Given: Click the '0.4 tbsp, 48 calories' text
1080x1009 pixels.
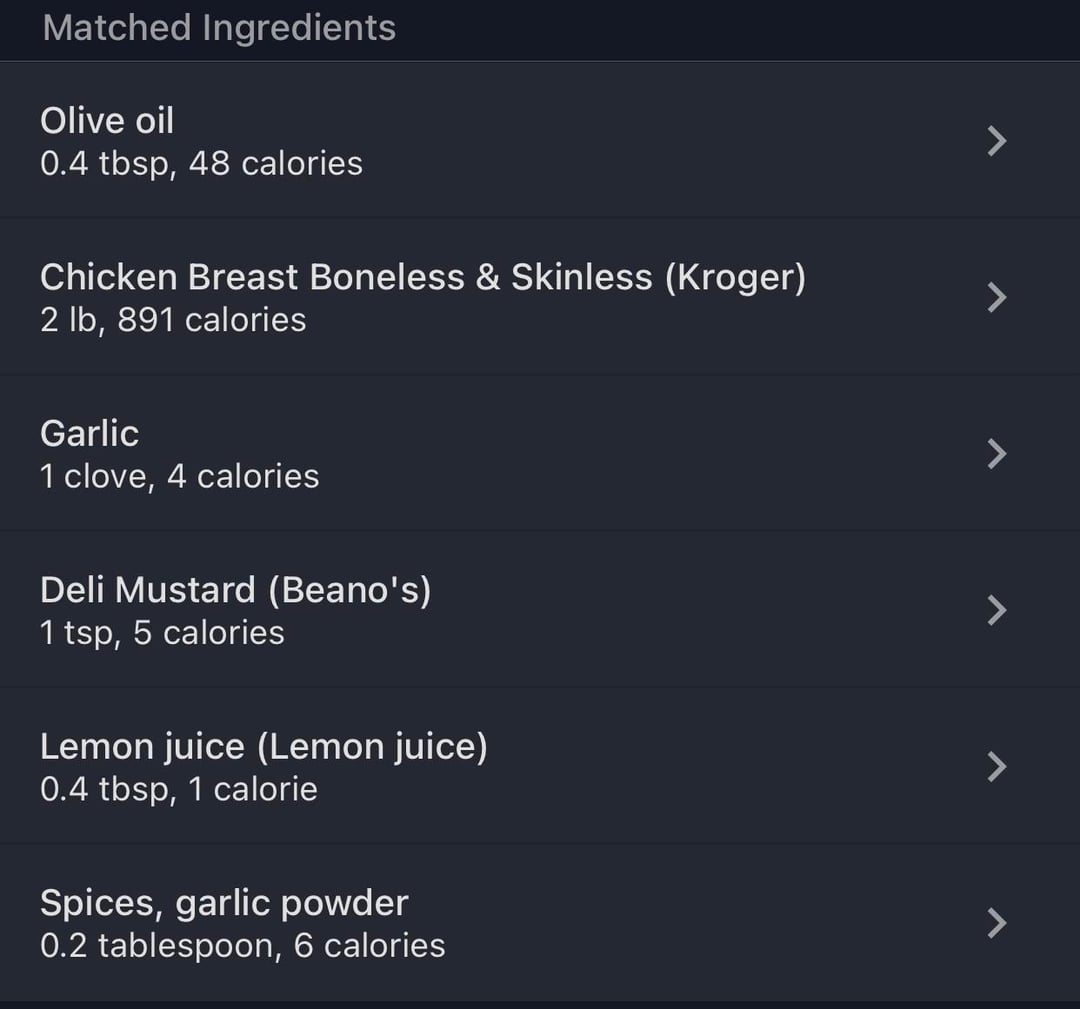Looking at the screenshot, I should (x=201, y=164).
